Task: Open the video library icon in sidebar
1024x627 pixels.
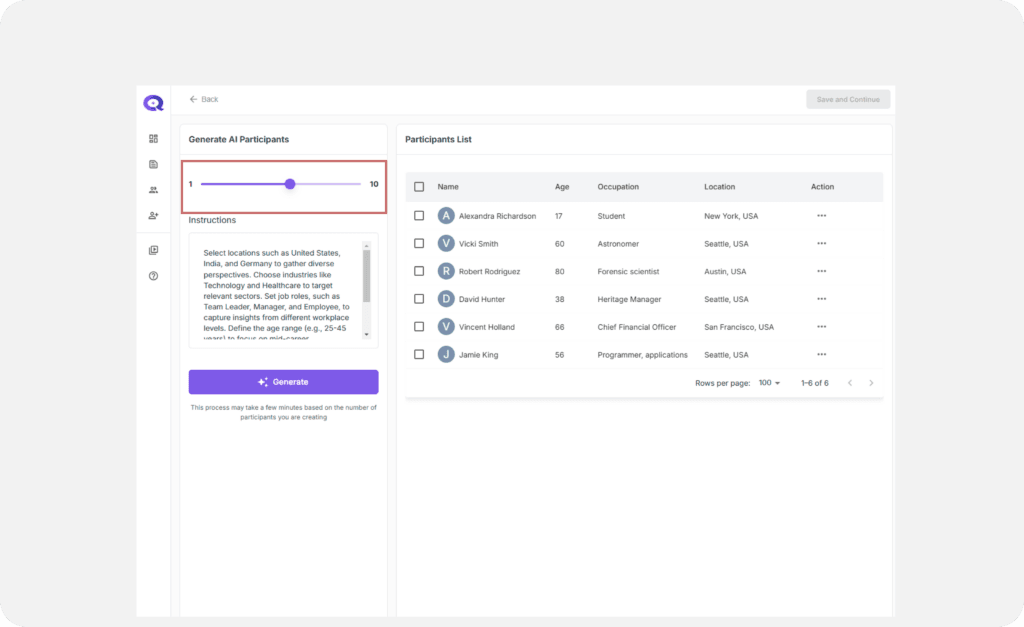Action: pos(153,250)
